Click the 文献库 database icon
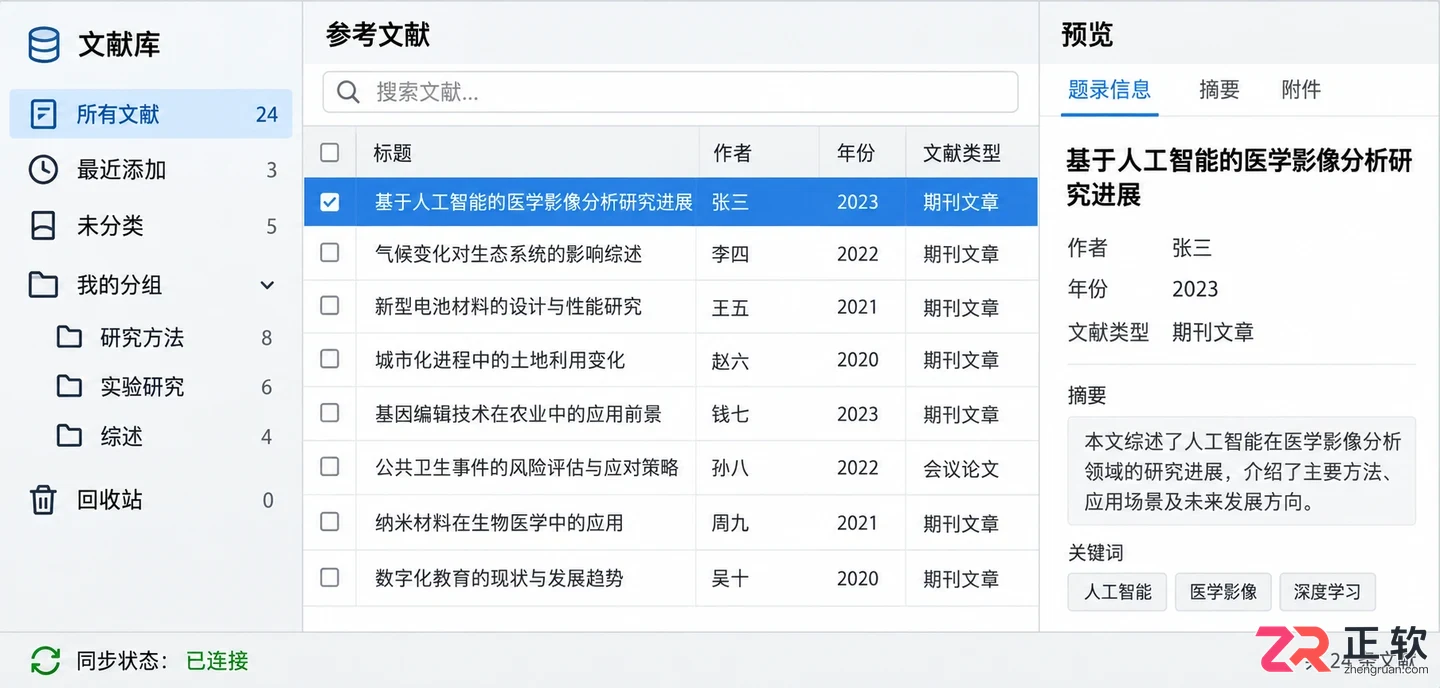Viewport: 1440px width, 688px height. pyautogui.click(x=44, y=45)
